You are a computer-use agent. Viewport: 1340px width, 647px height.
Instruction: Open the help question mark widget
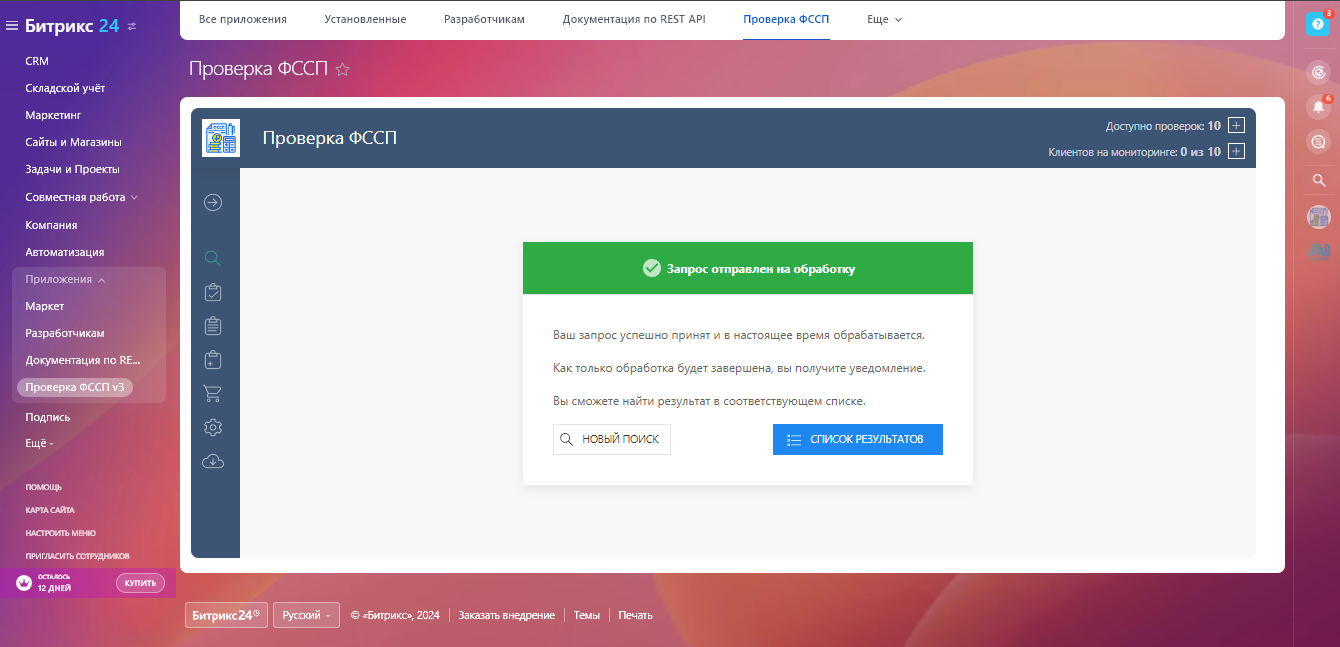click(x=1318, y=24)
